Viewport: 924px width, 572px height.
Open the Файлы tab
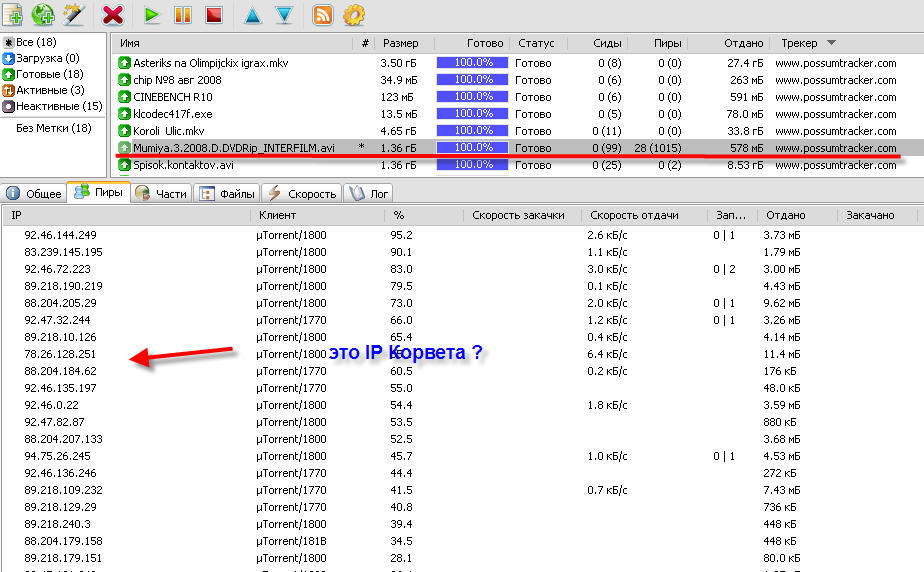[x=228, y=193]
